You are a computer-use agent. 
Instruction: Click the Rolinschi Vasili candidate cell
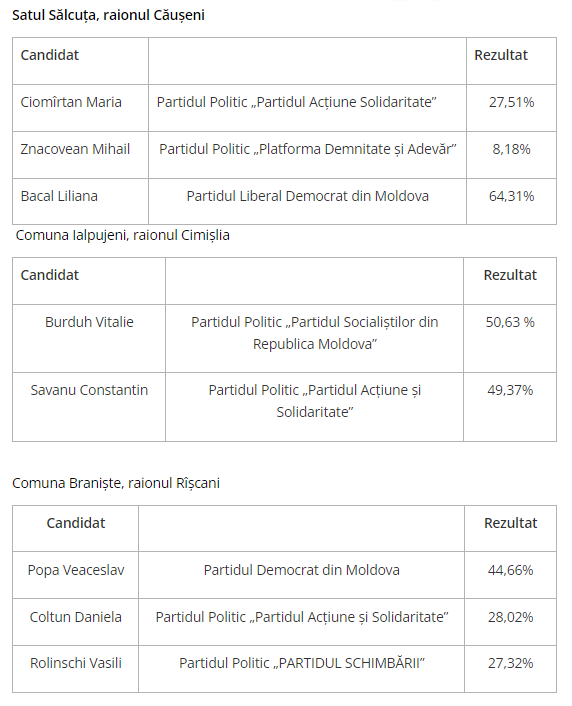(x=75, y=669)
